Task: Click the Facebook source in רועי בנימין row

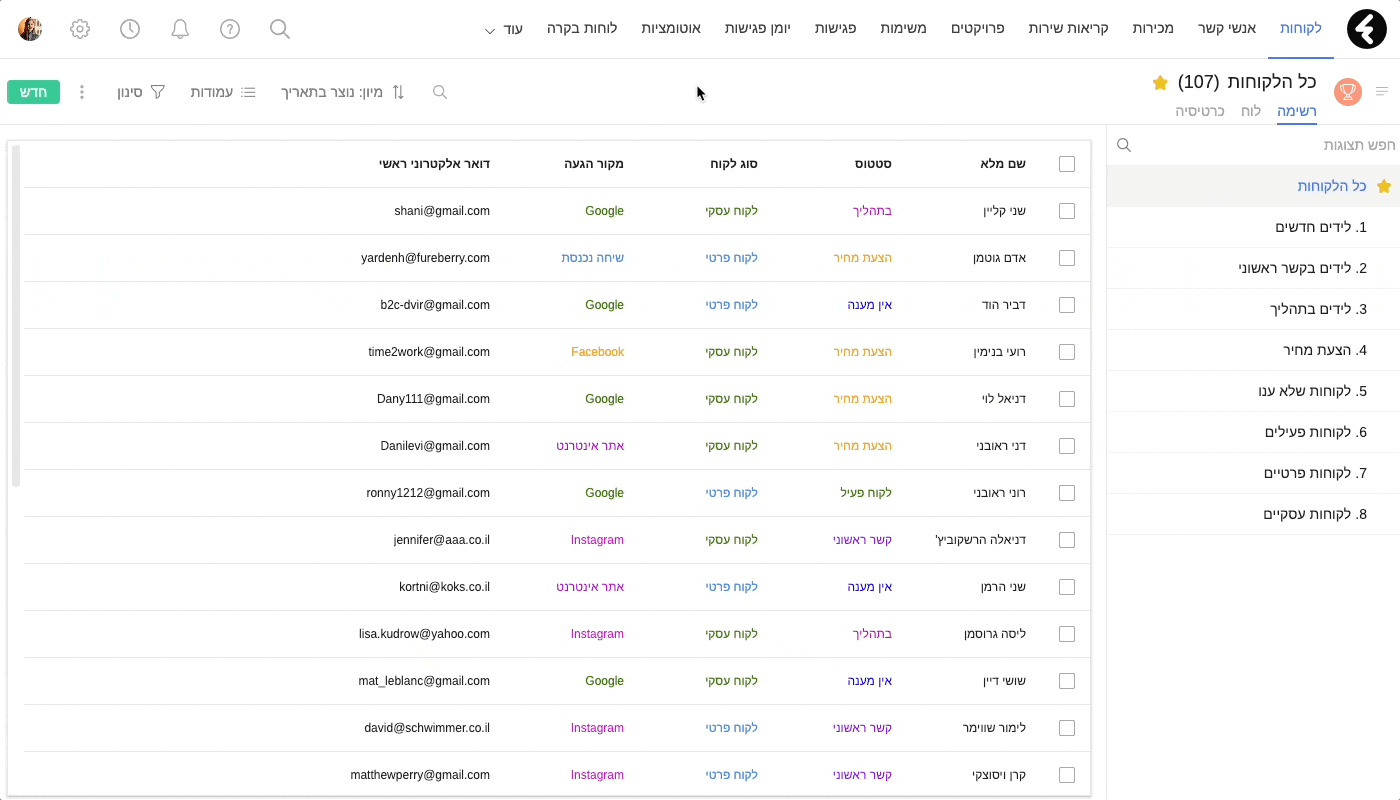Action: [x=597, y=352]
